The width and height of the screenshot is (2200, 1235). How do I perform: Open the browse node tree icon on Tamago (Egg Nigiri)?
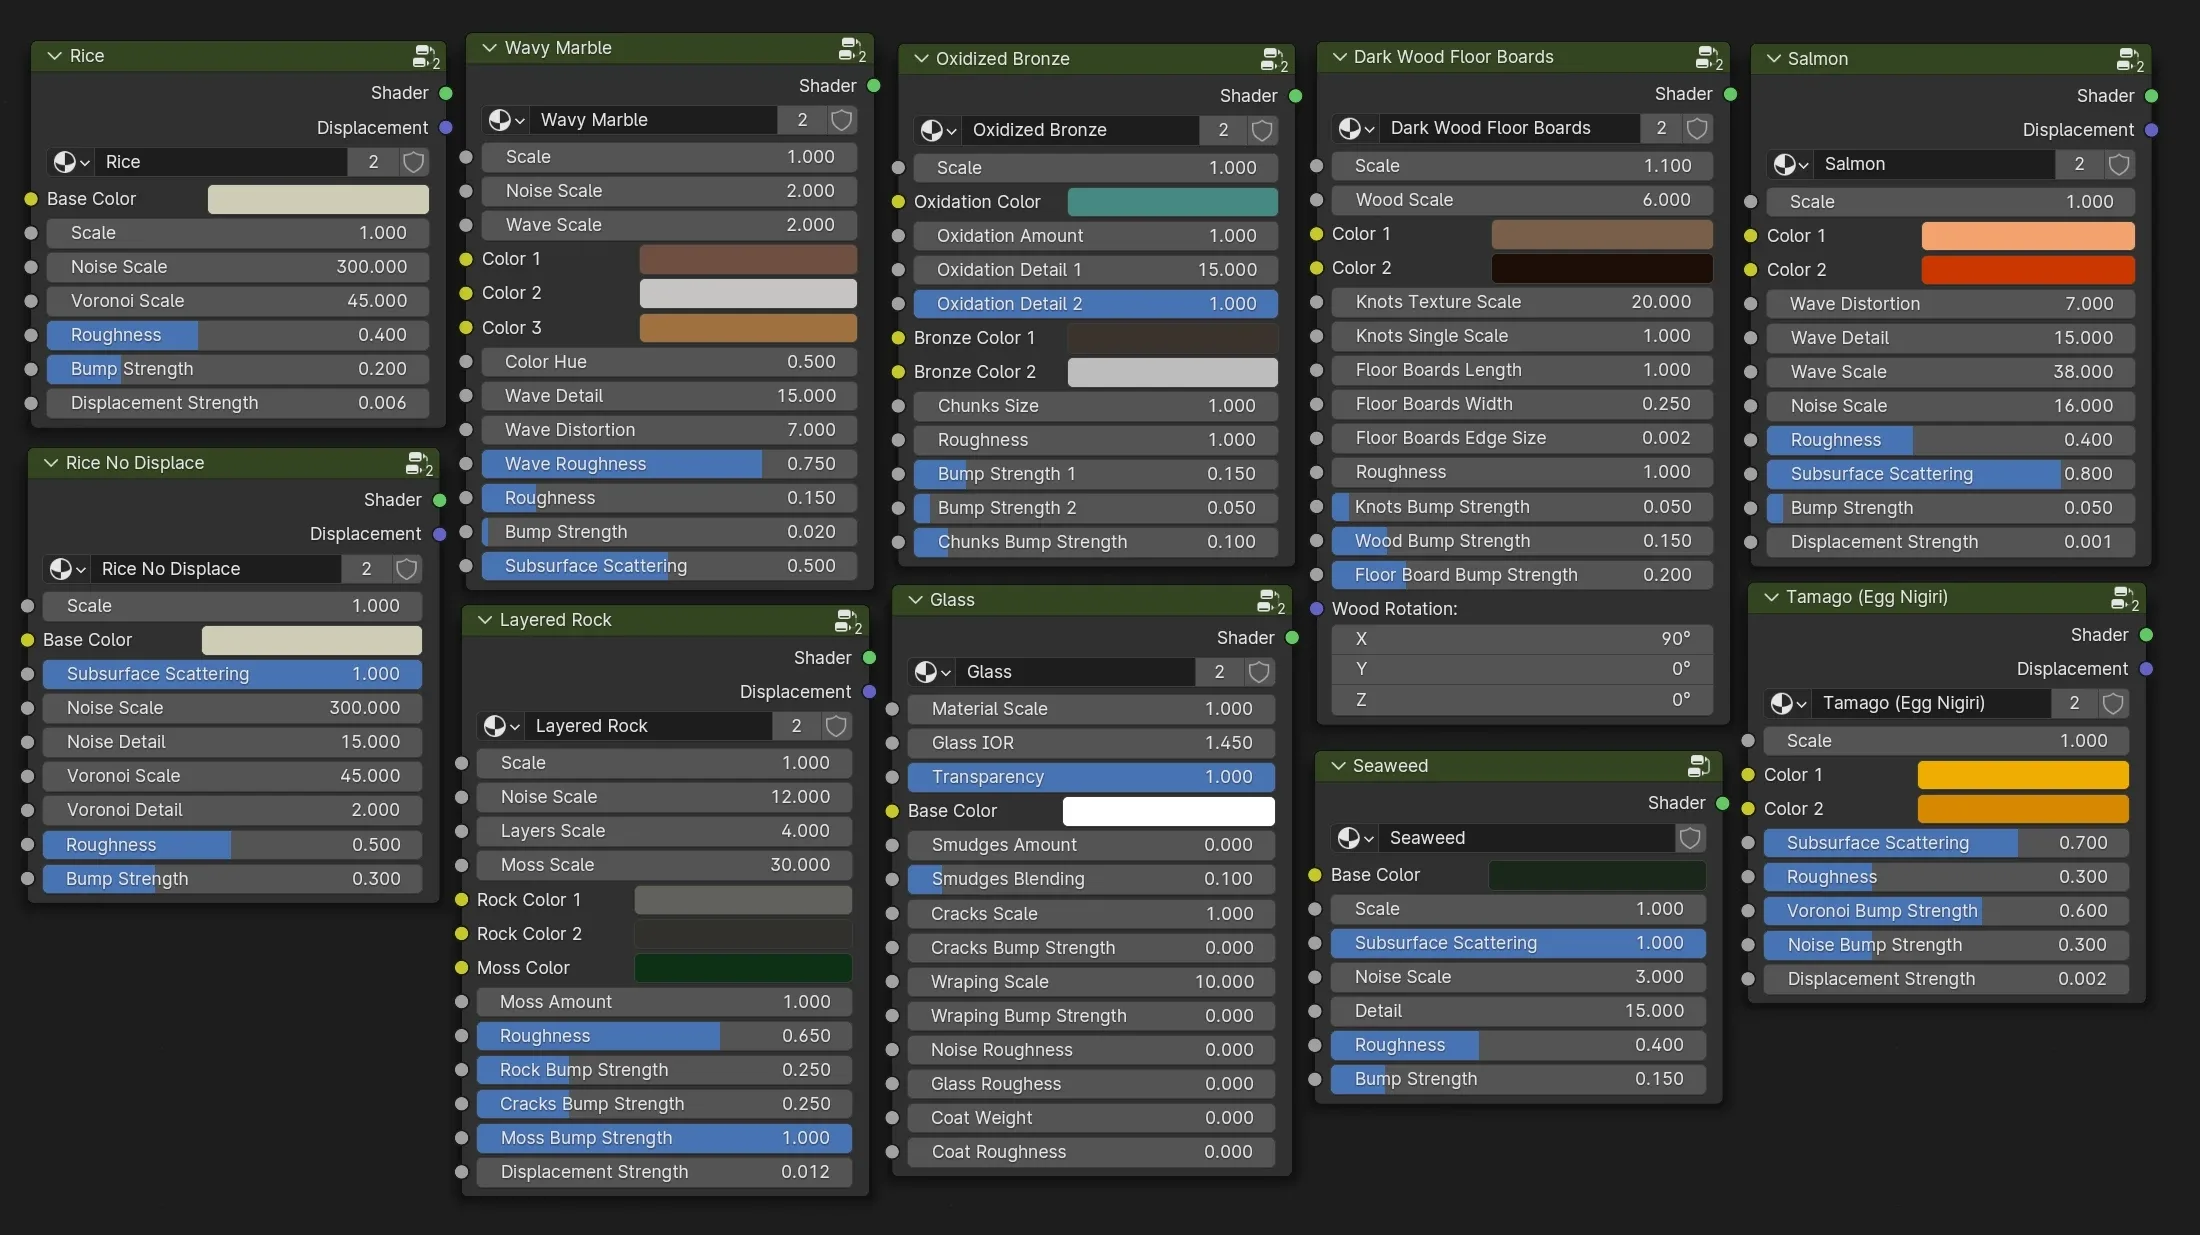(x=1787, y=703)
